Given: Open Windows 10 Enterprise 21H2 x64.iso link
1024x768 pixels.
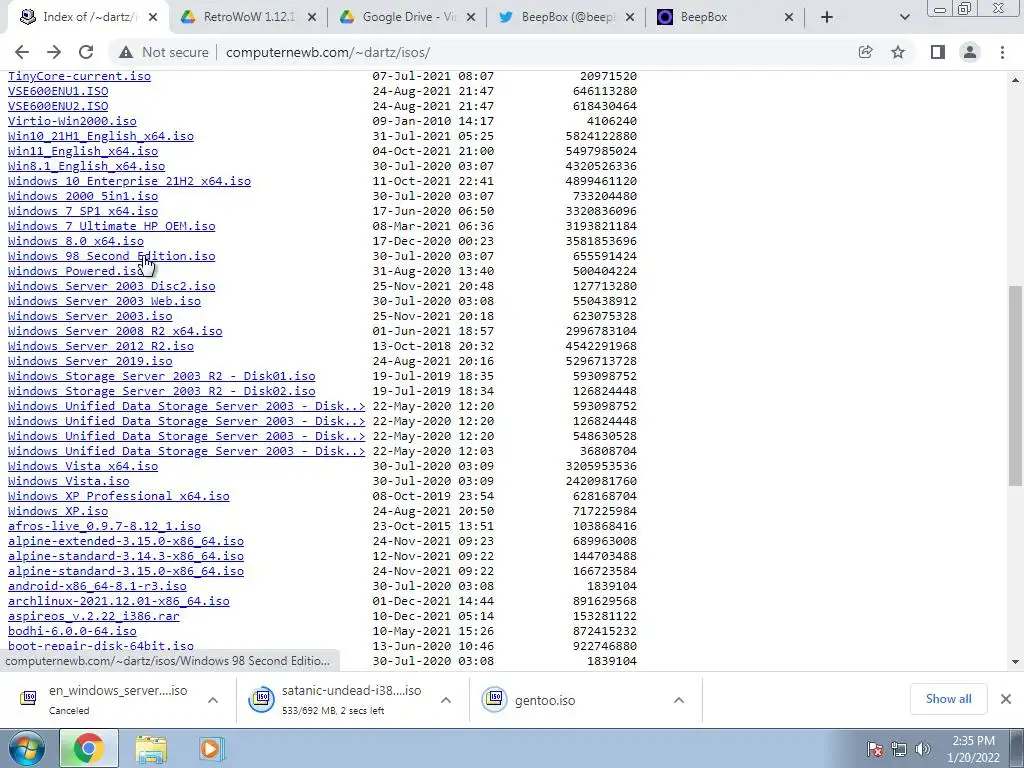Looking at the screenshot, I should (x=129, y=181).
